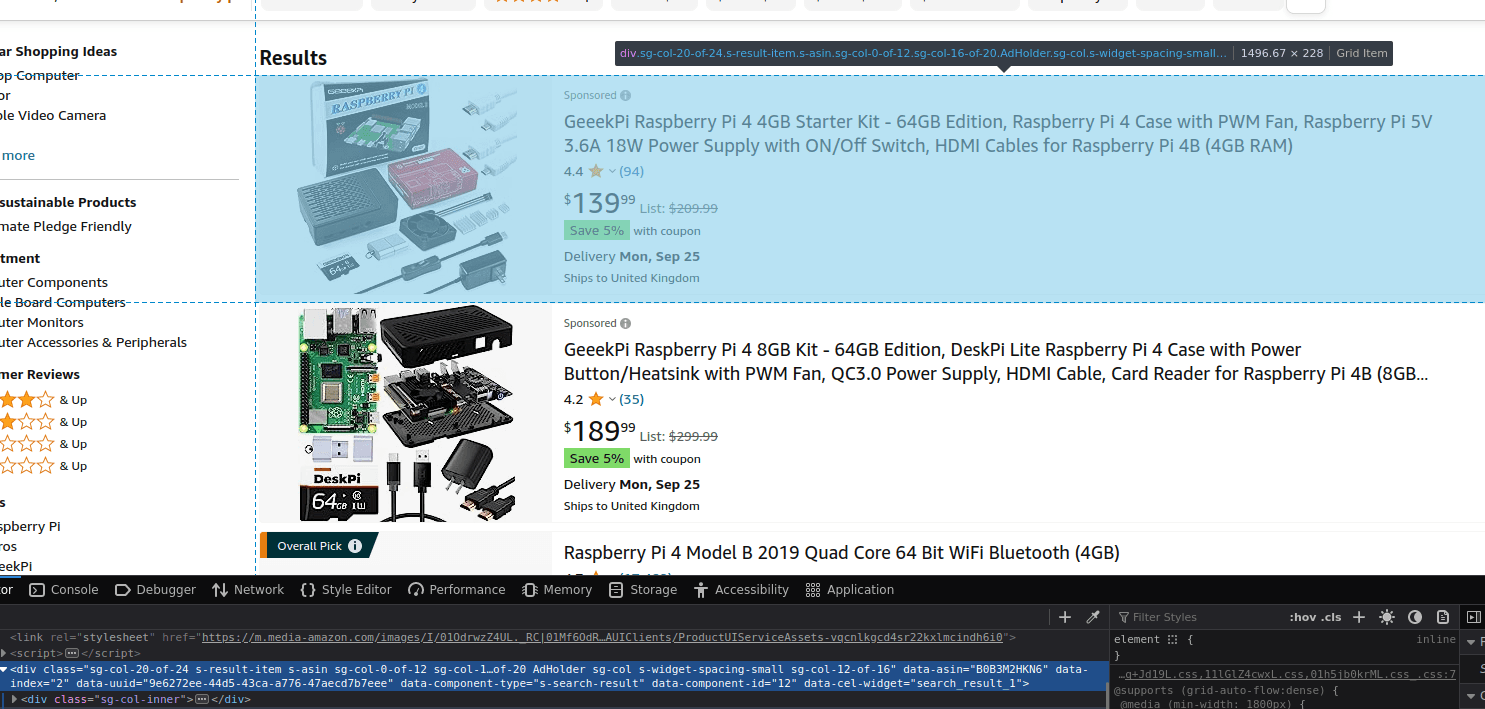Open the Console tab in DevTools
1485x709 pixels.
pyautogui.click(x=64, y=590)
